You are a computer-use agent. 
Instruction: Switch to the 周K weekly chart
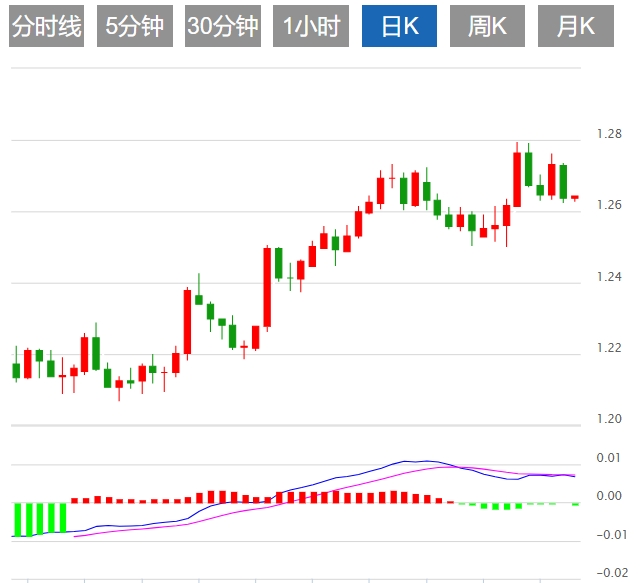(x=487, y=26)
